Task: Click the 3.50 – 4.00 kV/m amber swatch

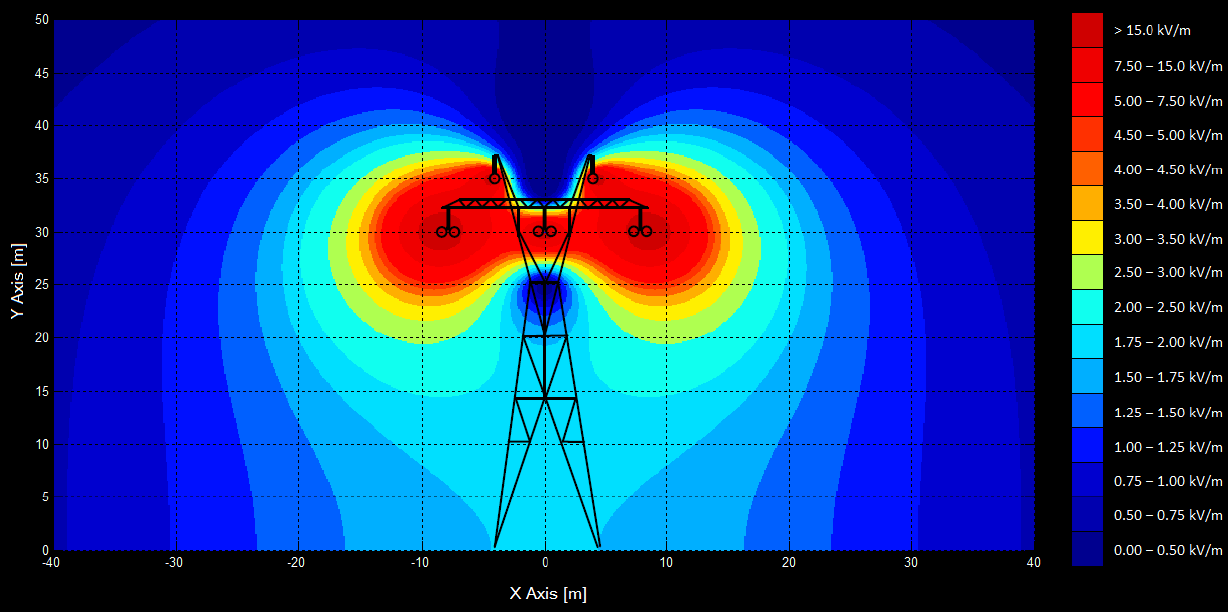Action: coord(1087,203)
